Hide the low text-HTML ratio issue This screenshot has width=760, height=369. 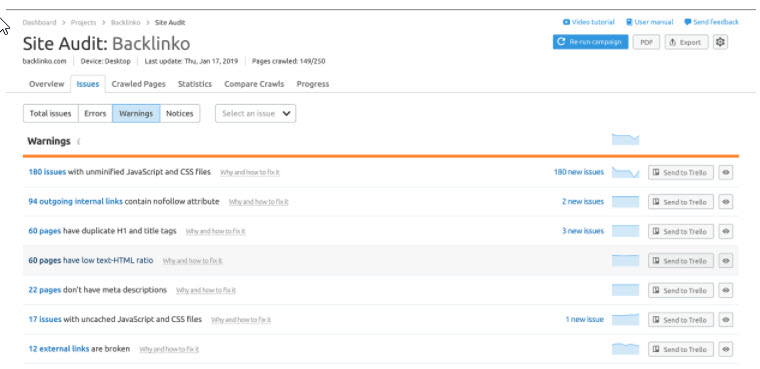(x=726, y=261)
